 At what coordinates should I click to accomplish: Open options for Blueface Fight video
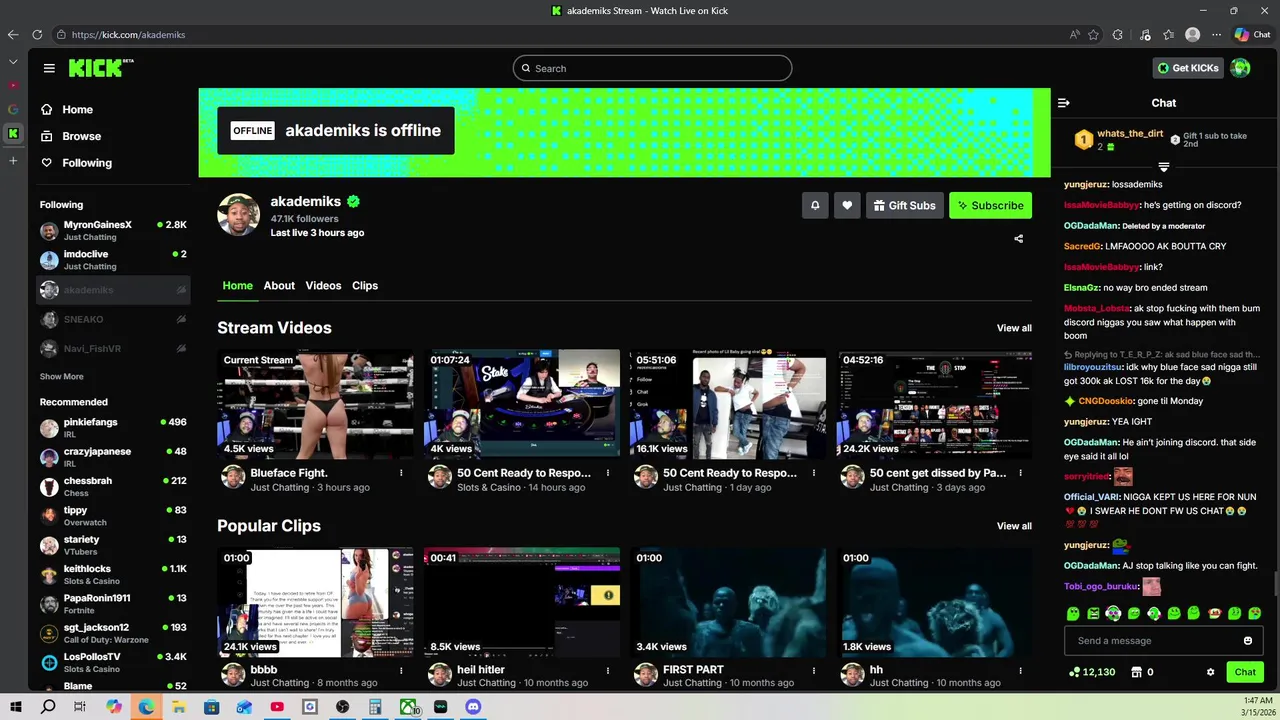[x=401, y=473]
